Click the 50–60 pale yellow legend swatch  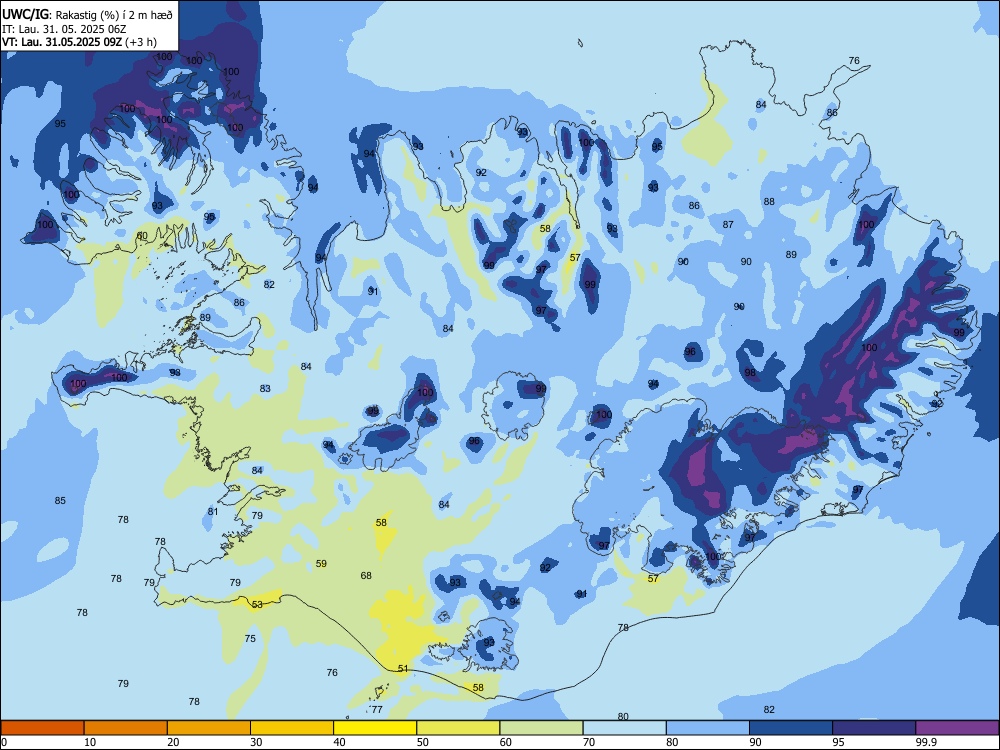(x=458, y=728)
